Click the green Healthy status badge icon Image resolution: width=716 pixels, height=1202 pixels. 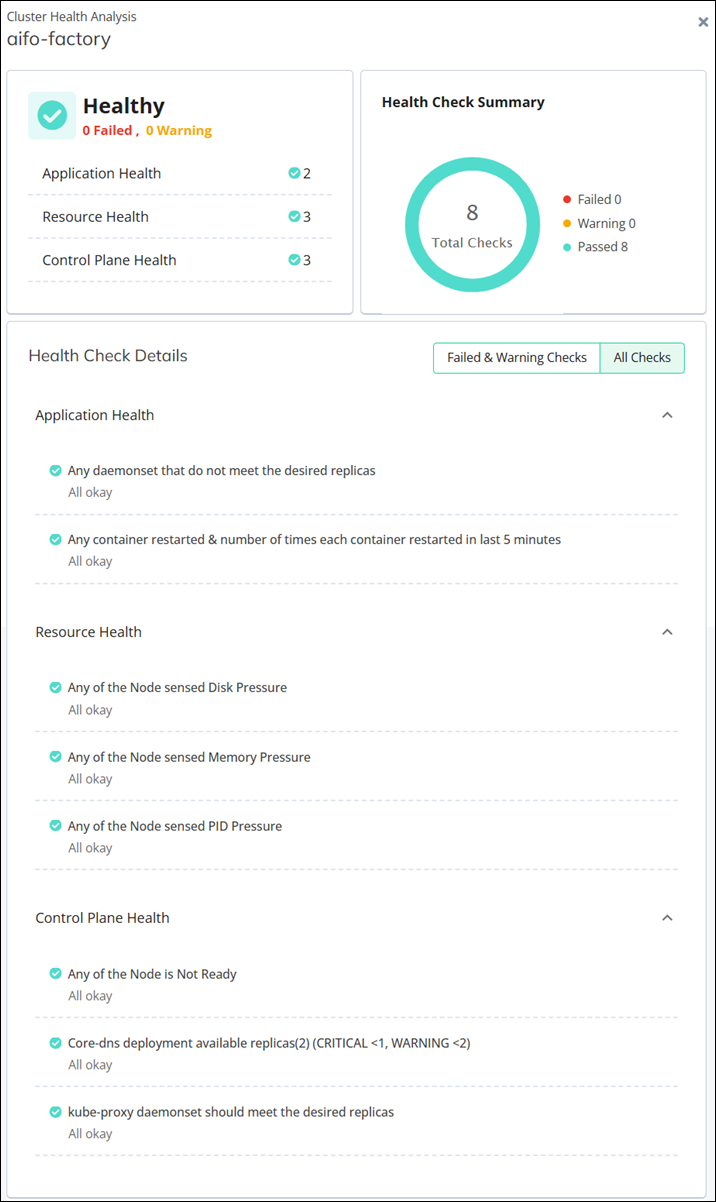(x=51, y=115)
